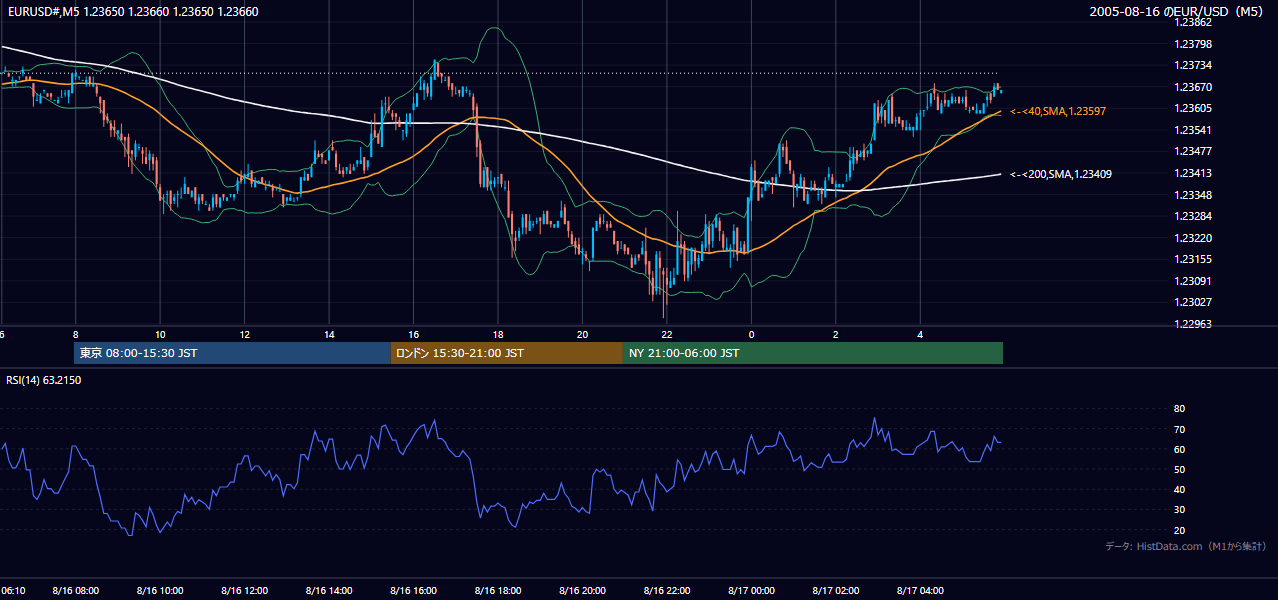Image resolution: width=1278 pixels, height=600 pixels.
Task: Click price level 1.23477 on the axis
Action: click(1193, 151)
